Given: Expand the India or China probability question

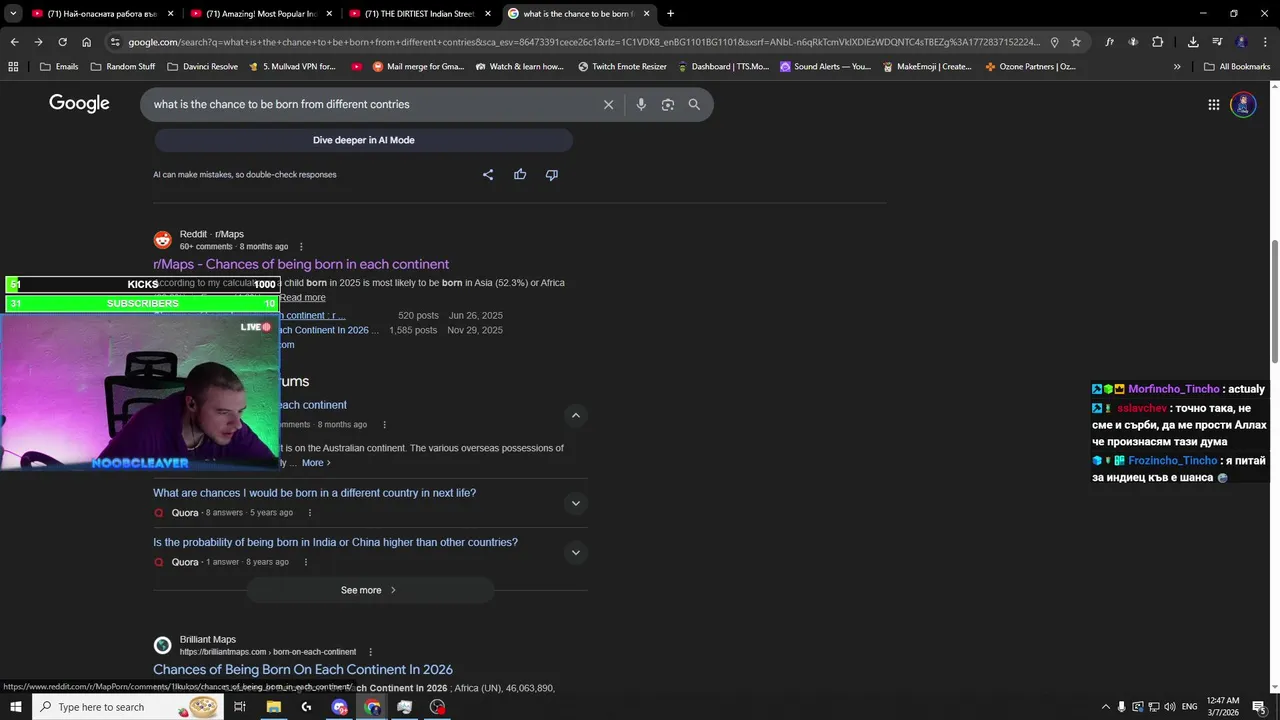Looking at the screenshot, I should click(x=575, y=552).
